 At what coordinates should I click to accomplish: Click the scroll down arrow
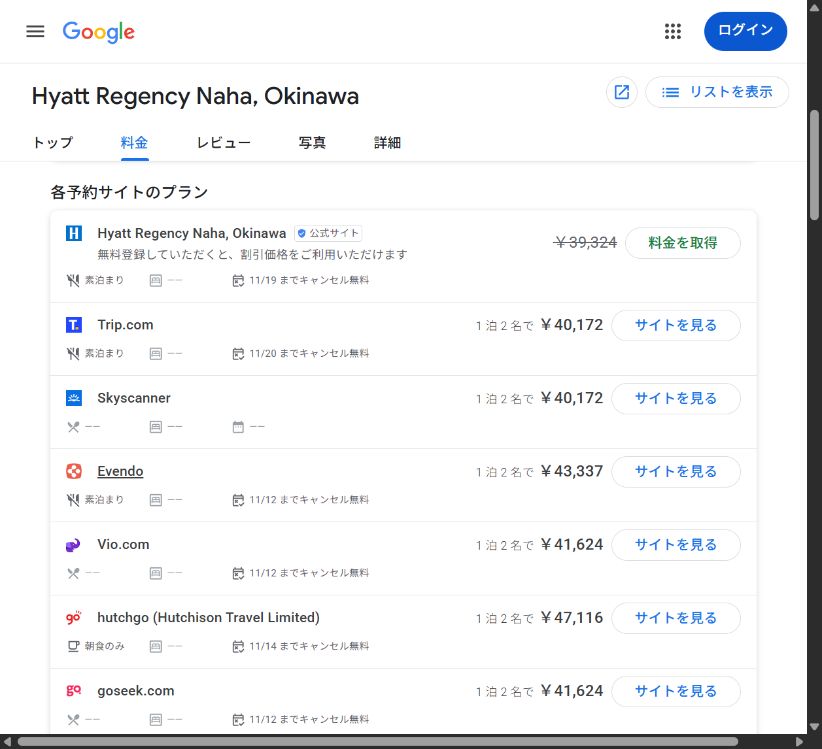tap(814, 726)
